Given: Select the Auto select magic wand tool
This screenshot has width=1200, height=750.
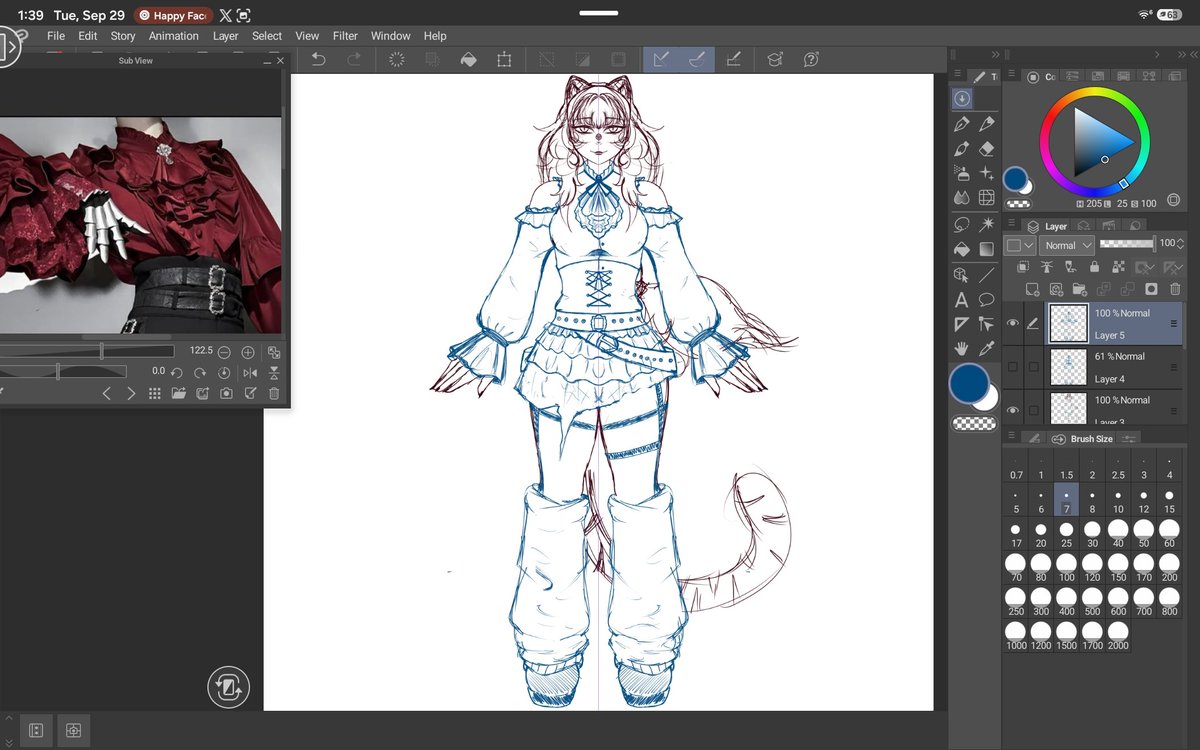Looking at the screenshot, I should pyautogui.click(x=987, y=224).
